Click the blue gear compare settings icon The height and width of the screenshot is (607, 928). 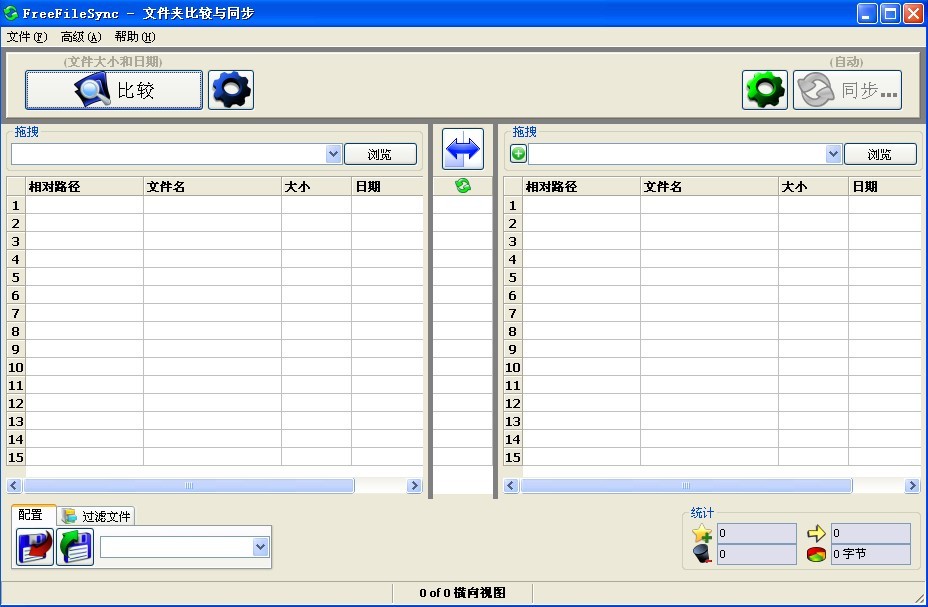231,90
